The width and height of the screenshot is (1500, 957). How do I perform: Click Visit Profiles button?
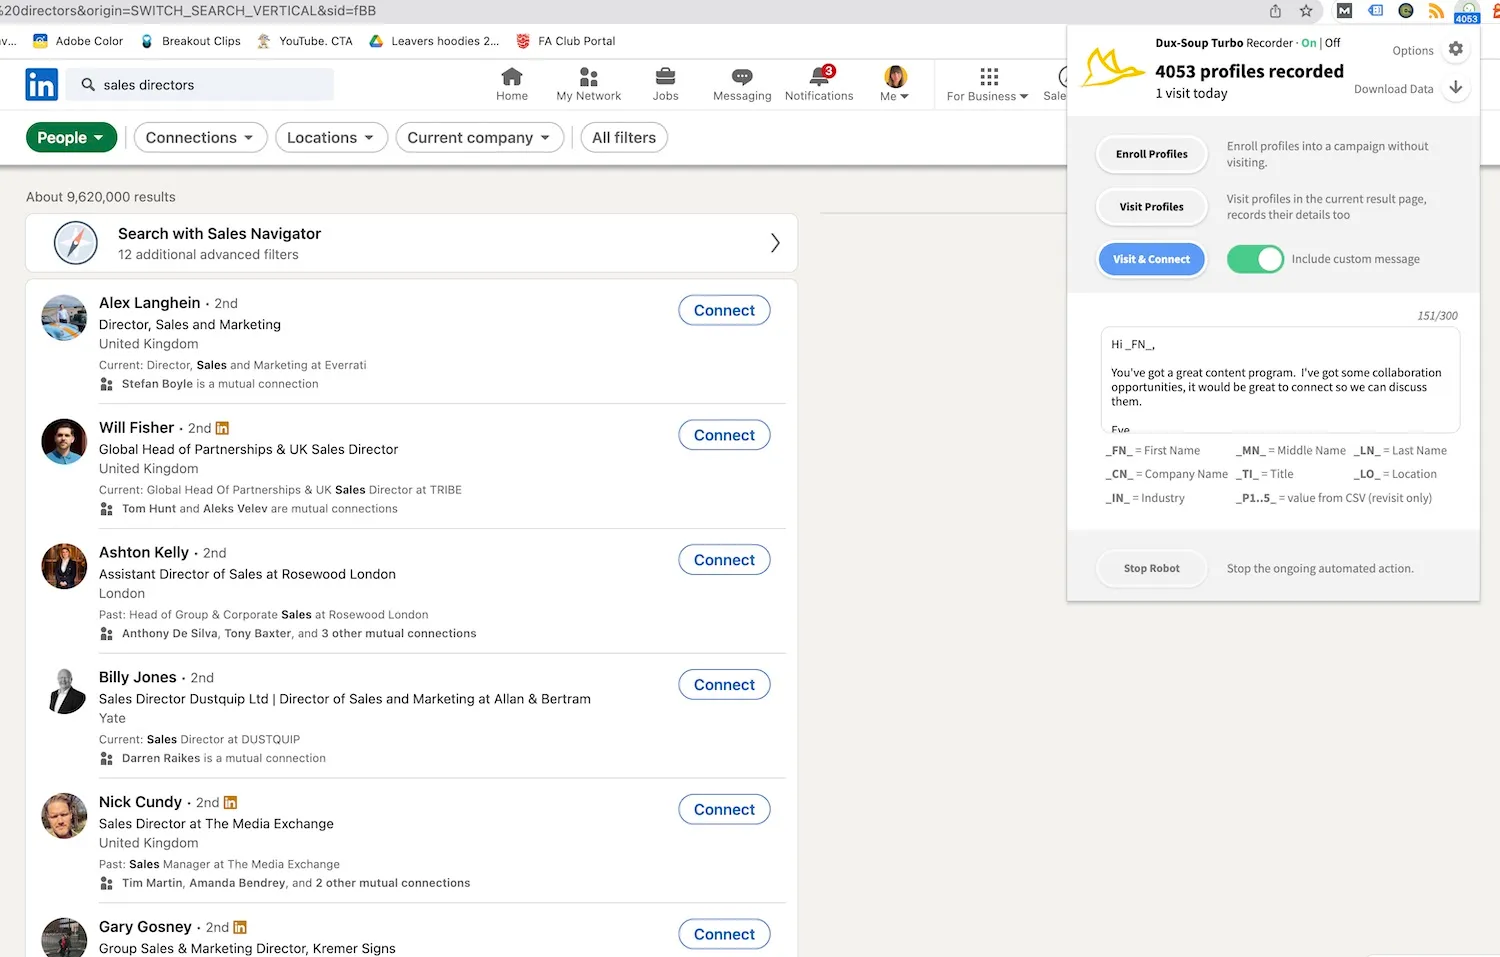(1152, 207)
